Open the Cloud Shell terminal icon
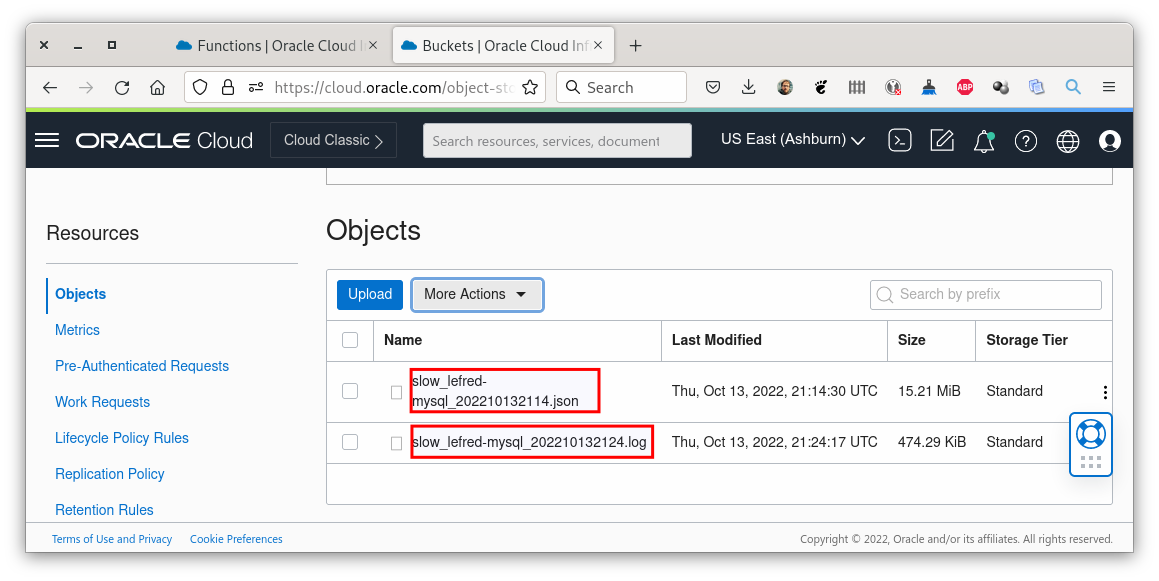The image size is (1159, 581). pos(899,140)
